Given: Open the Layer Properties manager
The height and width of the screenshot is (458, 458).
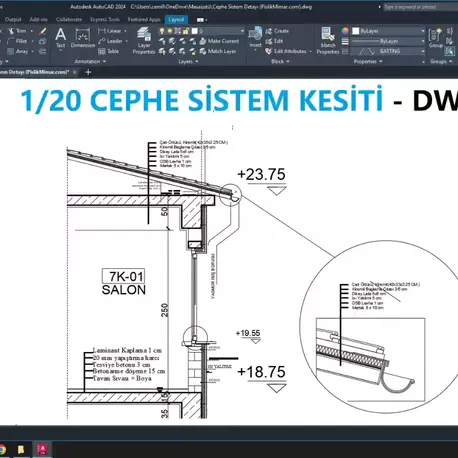Looking at the screenshot, I should [x=144, y=41].
